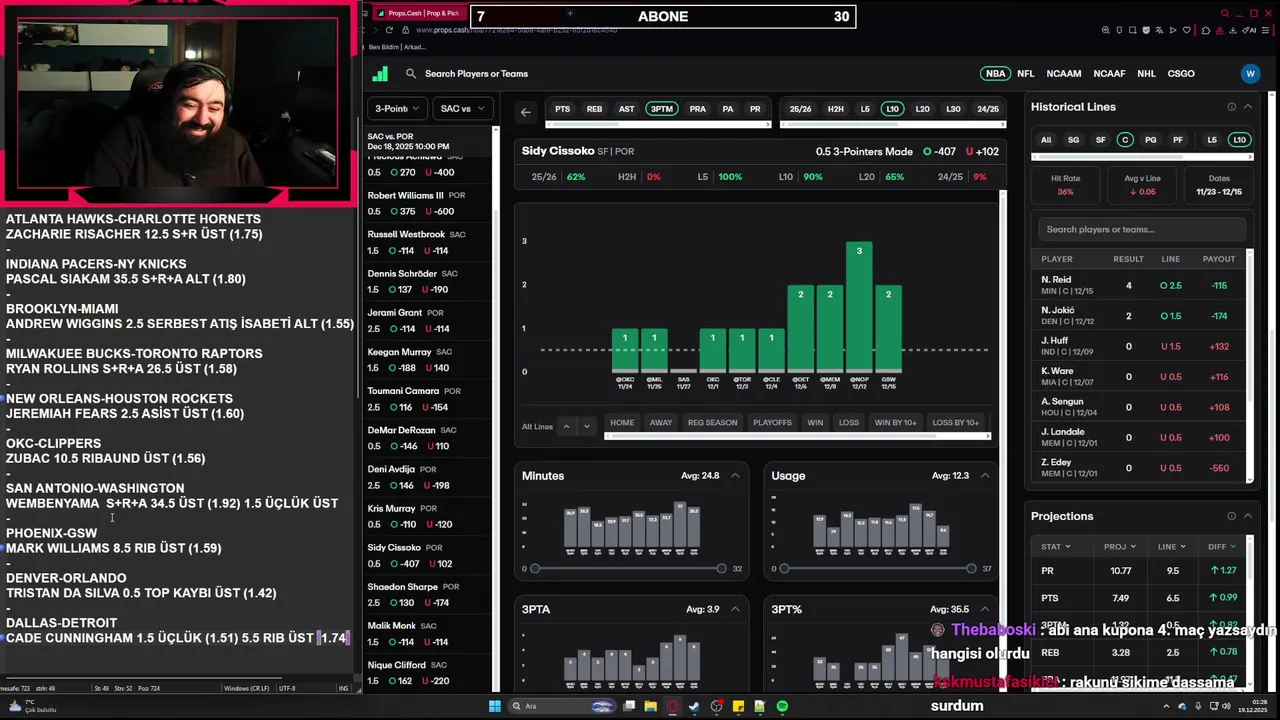Click the Search Players or Teams field
Image resolution: width=1280 pixels, height=720 pixels.
click(x=476, y=74)
